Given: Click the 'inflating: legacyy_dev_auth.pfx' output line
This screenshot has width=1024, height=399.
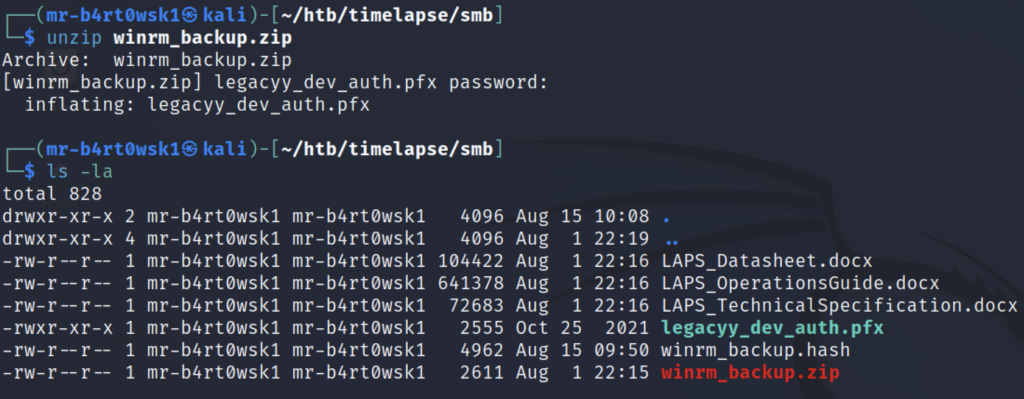Looking at the screenshot, I should (197, 105).
